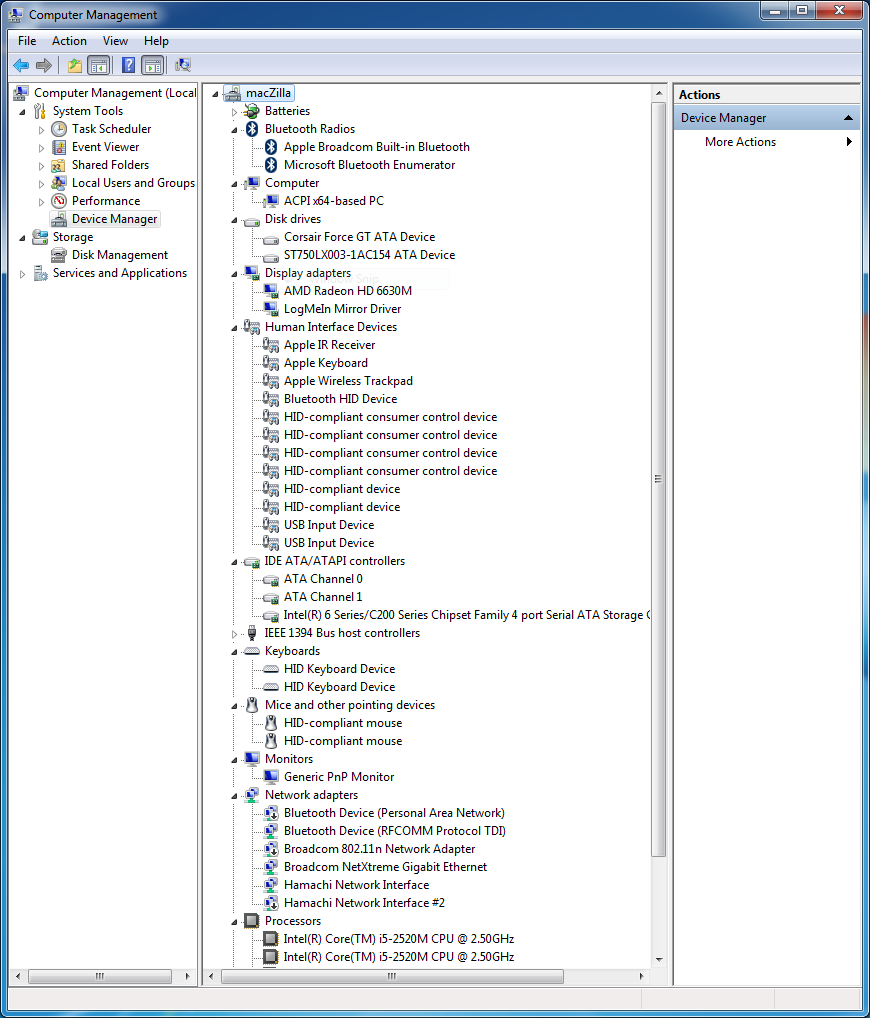Image resolution: width=870 pixels, height=1018 pixels.
Task: Click the Local Users and Groups icon
Action: coord(59,183)
